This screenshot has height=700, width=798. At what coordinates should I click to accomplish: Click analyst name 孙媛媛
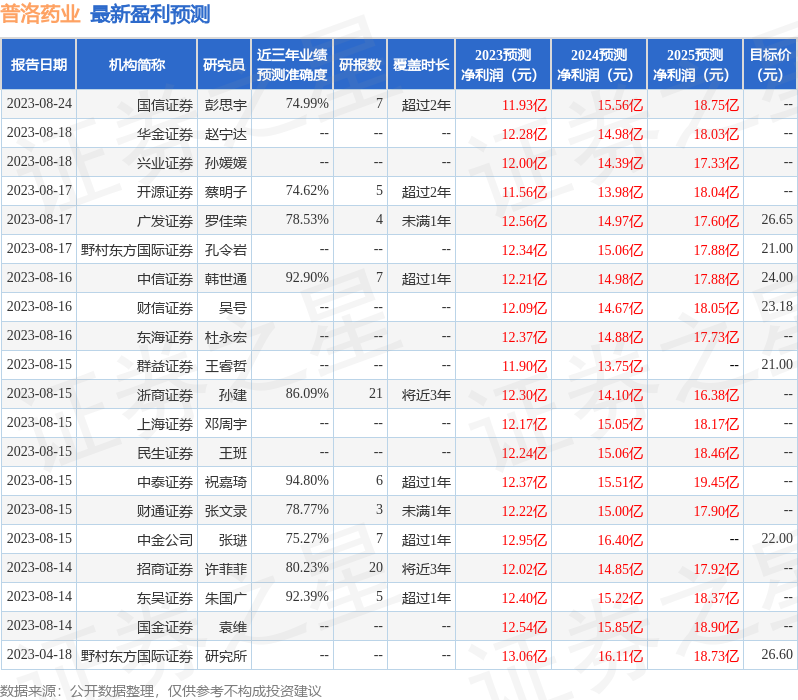(225, 163)
